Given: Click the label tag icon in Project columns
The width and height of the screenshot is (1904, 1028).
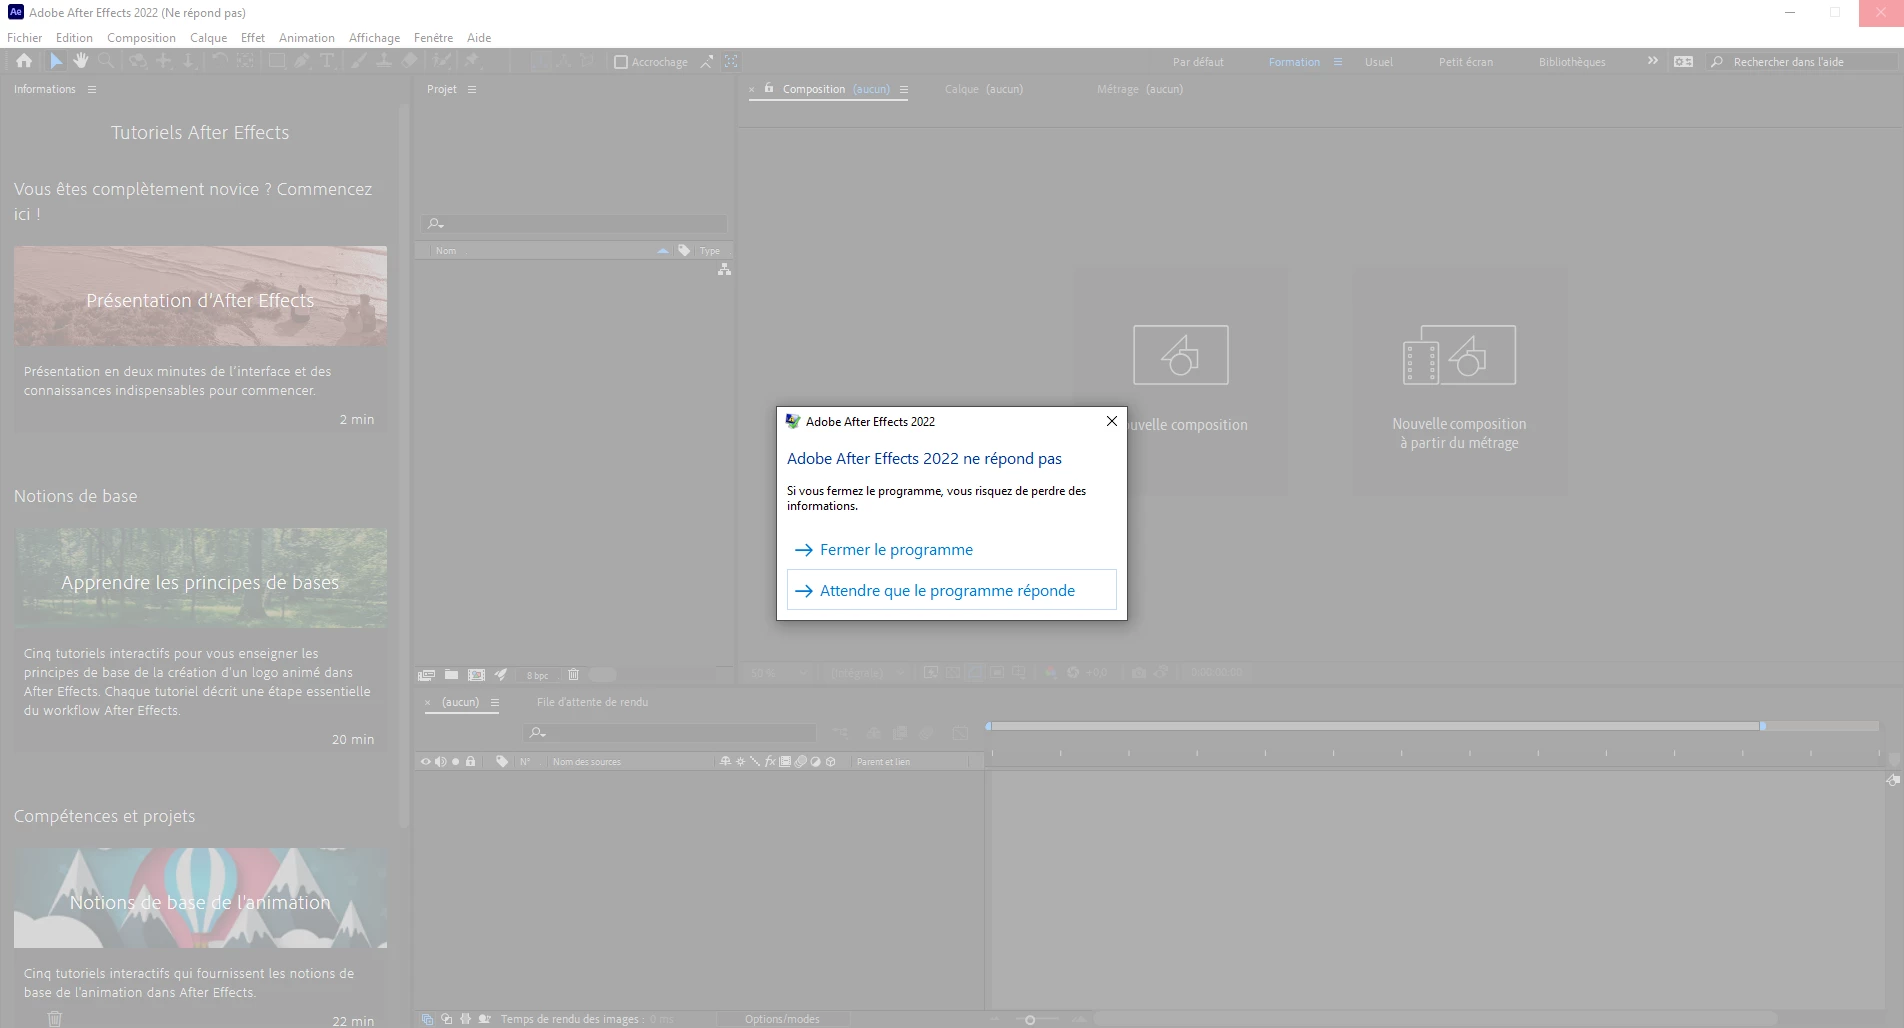Looking at the screenshot, I should coord(684,250).
